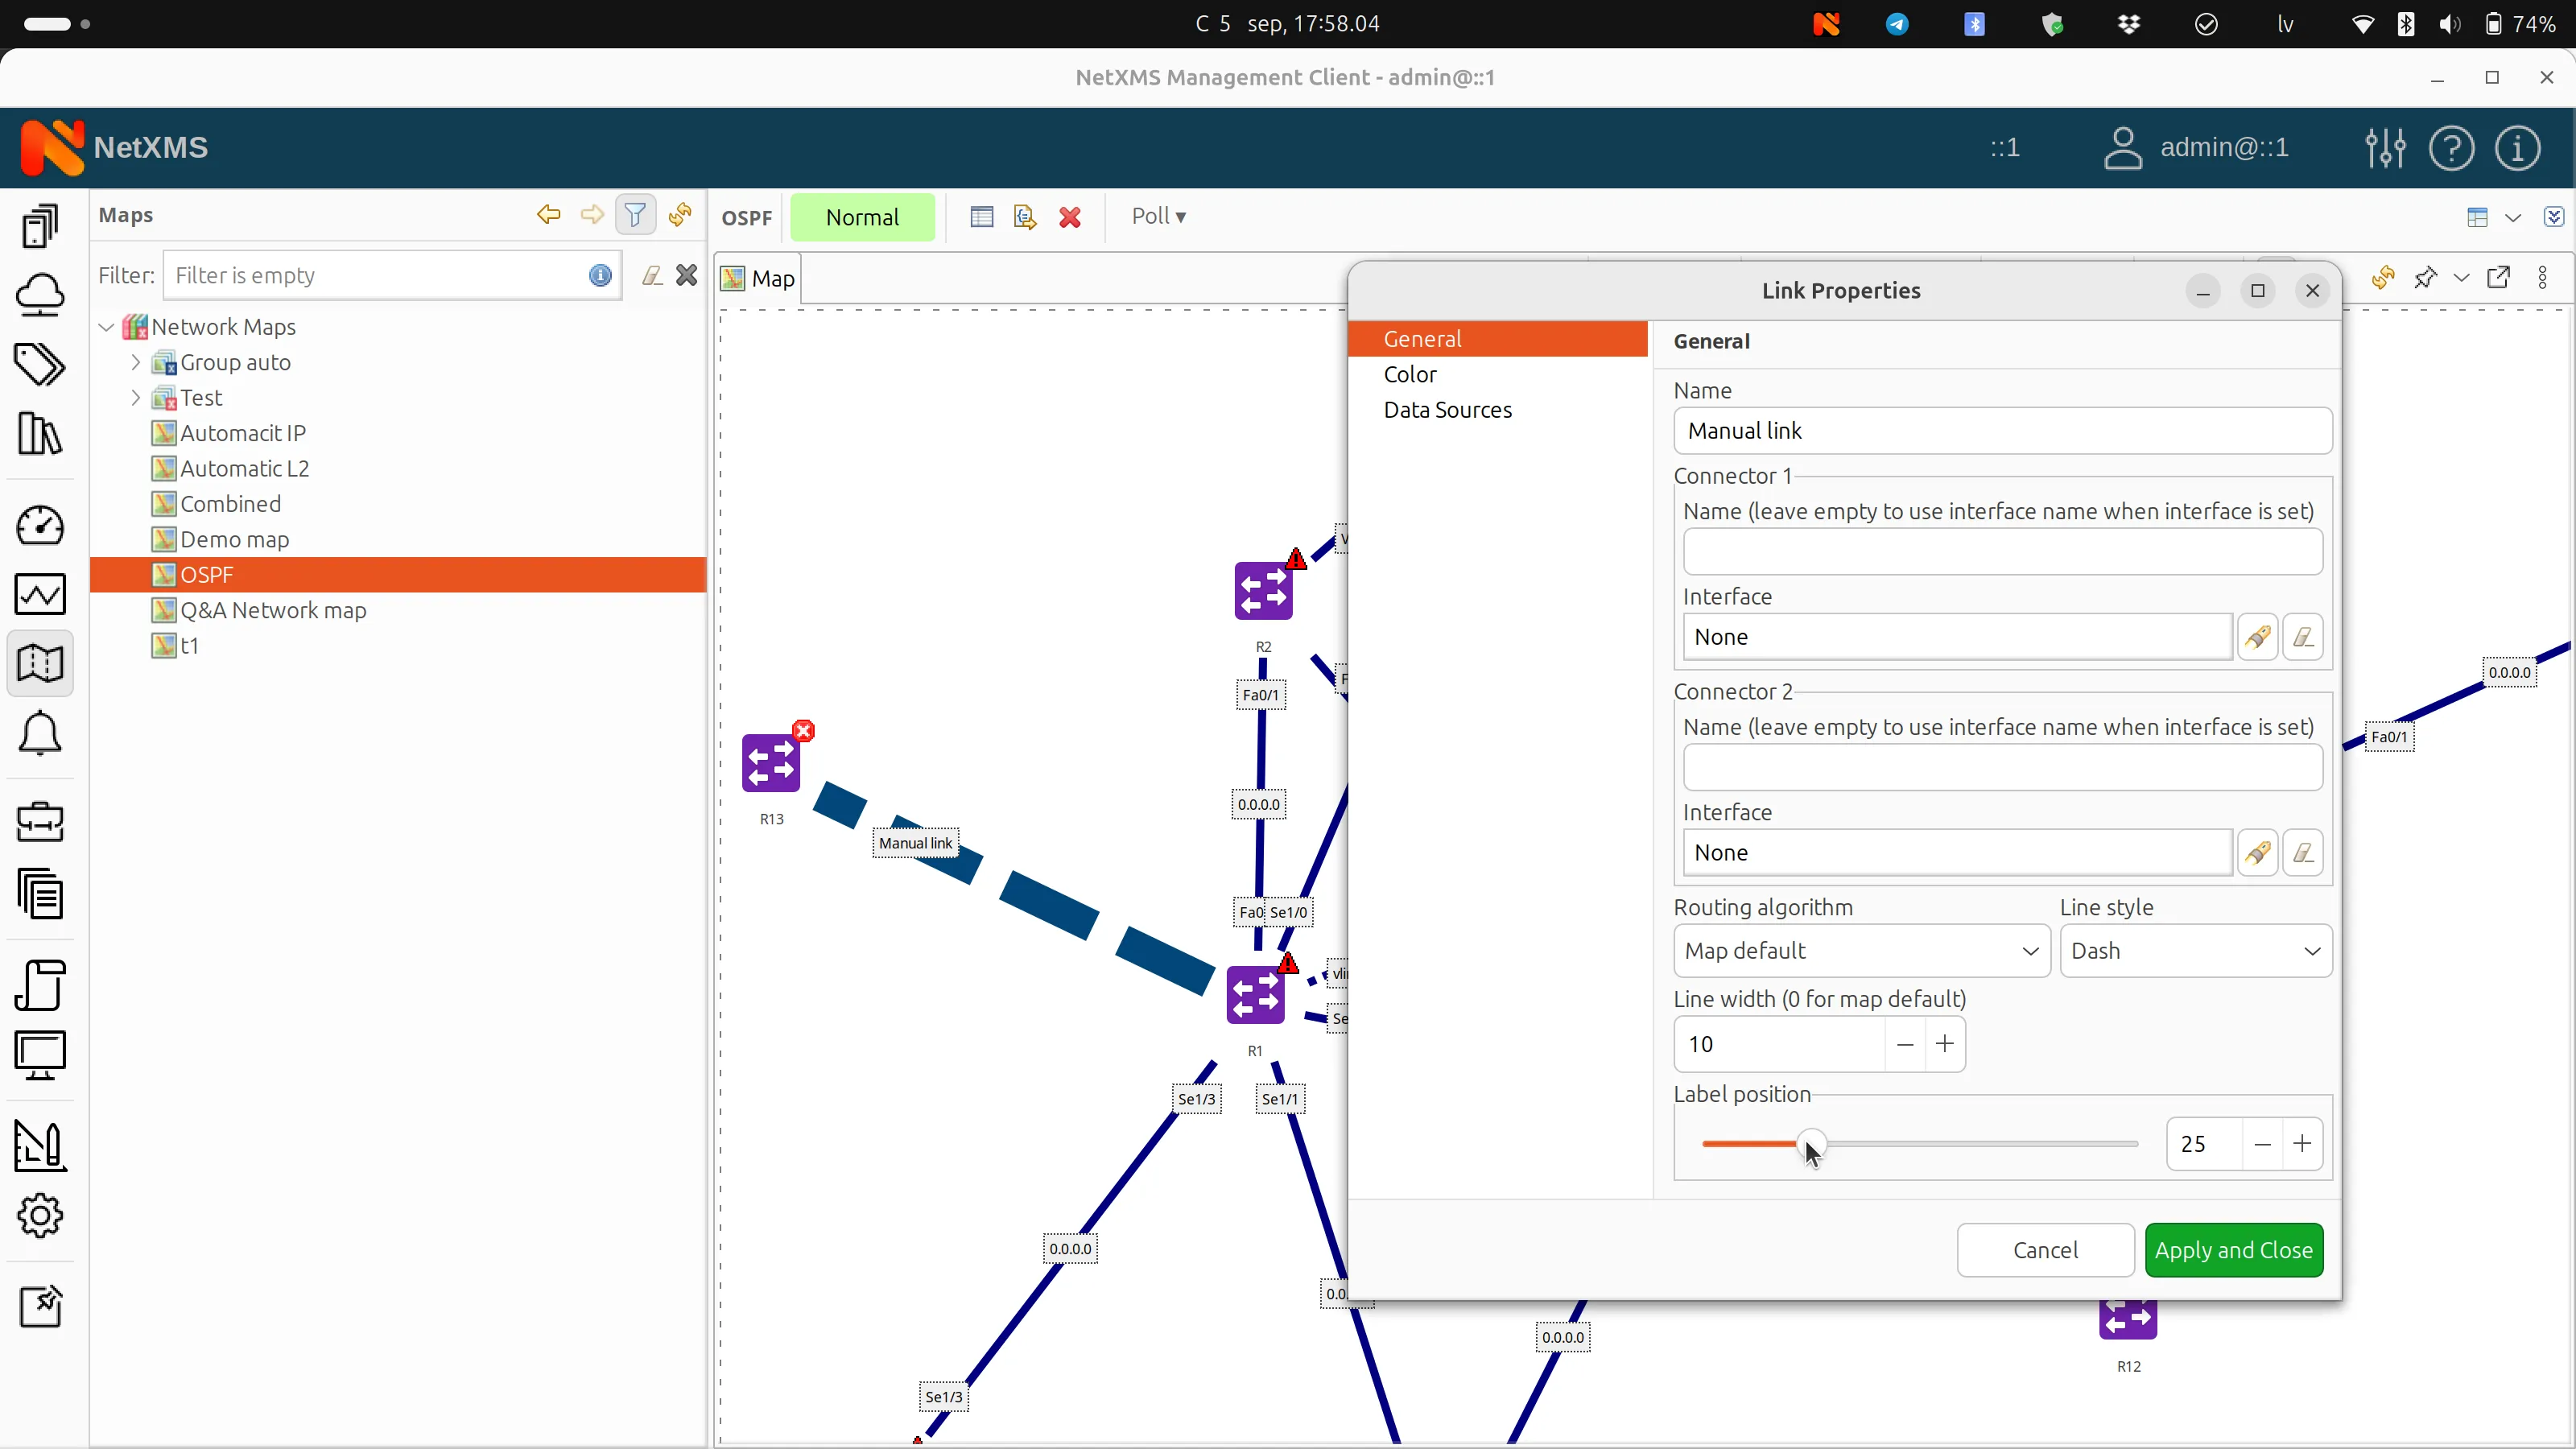The width and height of the screenshot is (2576, 1449).
Task: Open the Dashboards gauge icon in sidebar
Action: coord(40,525)
